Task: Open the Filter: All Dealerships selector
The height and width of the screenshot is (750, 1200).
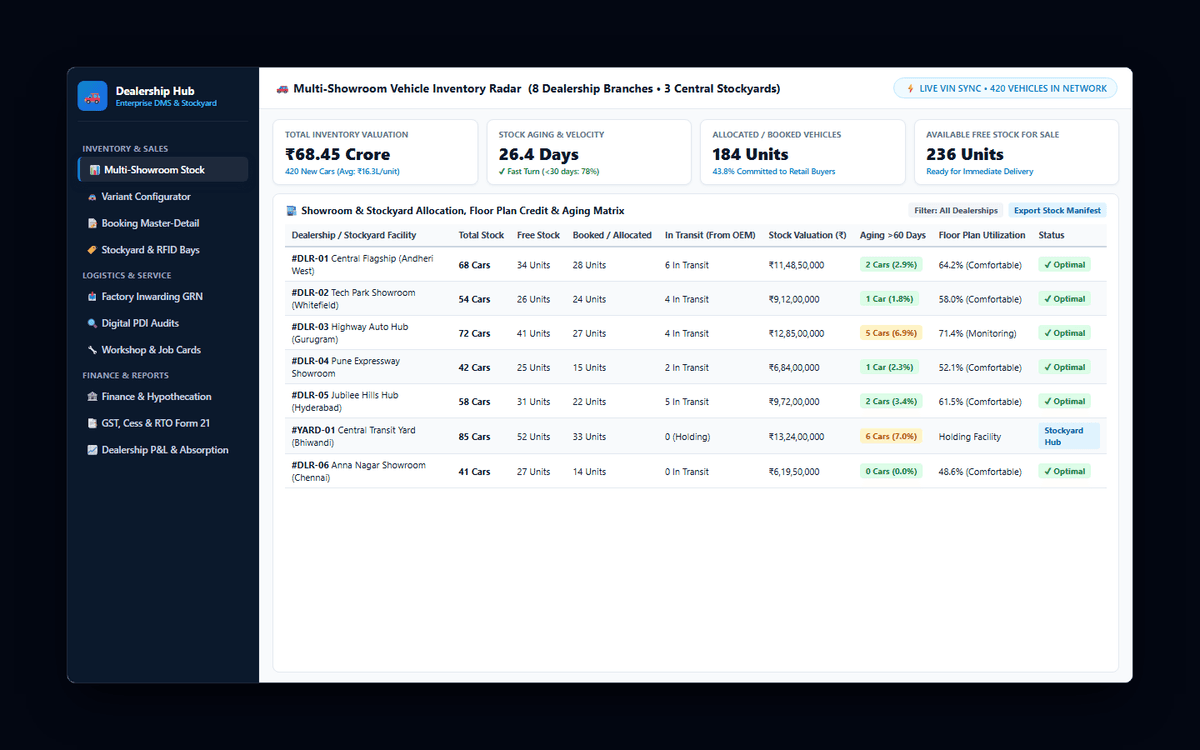Action: tap(956, 211)
